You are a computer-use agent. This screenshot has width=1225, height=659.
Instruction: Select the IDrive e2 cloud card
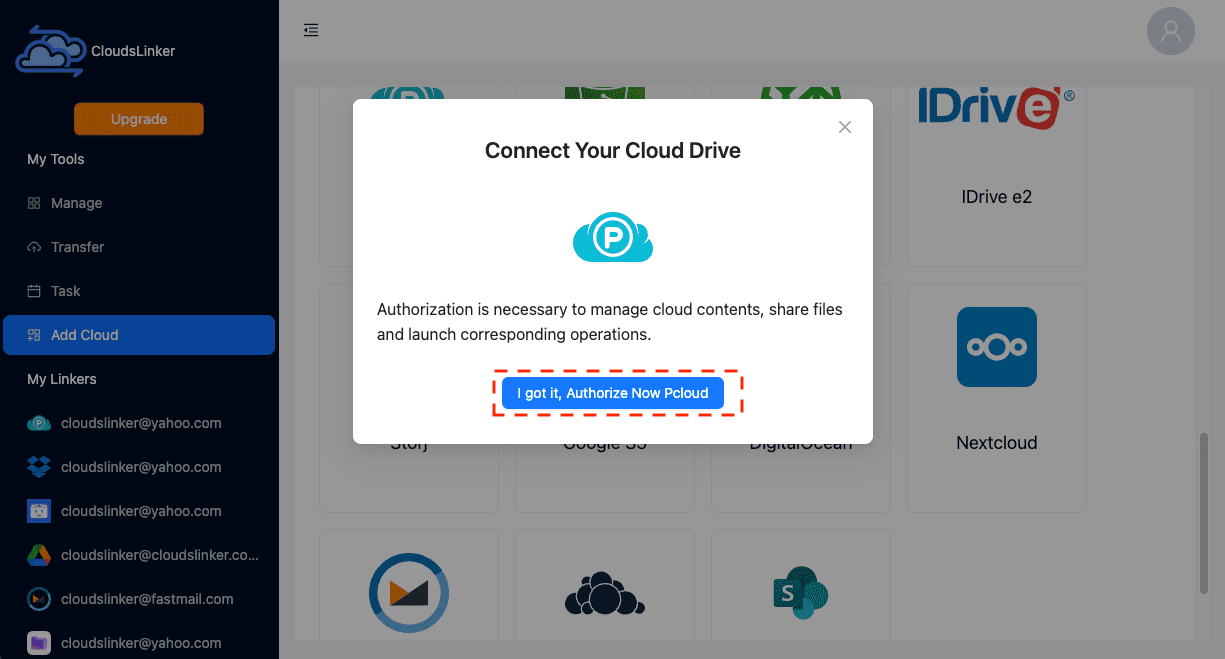point(997,176)
